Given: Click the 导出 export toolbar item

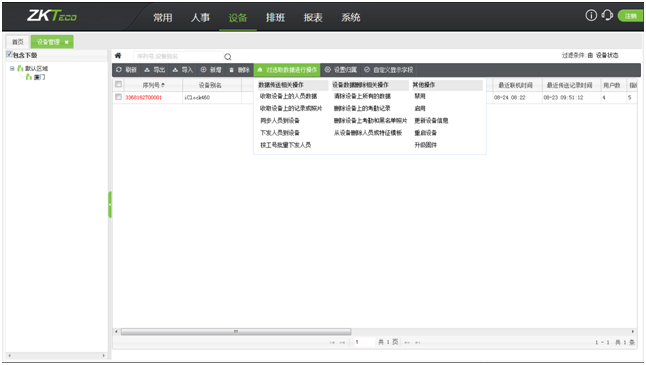Looking at the screenshot, I should (154, 70).
